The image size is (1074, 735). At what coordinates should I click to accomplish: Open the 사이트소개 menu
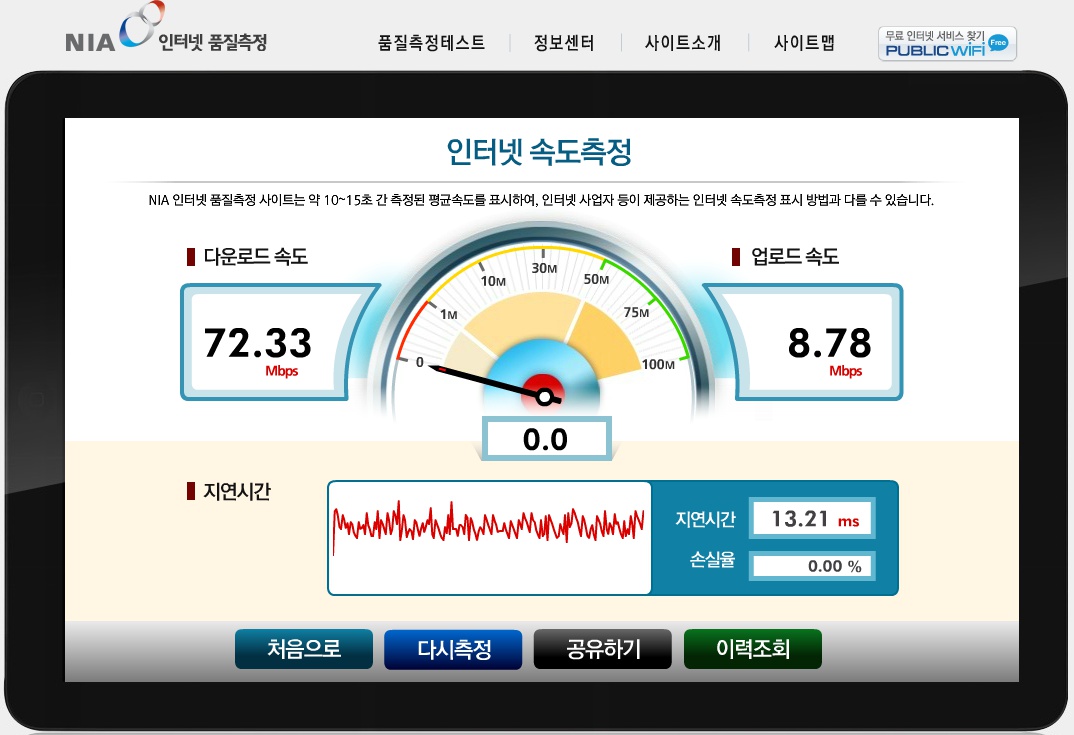pyautogui.click(x=683, y=43)
